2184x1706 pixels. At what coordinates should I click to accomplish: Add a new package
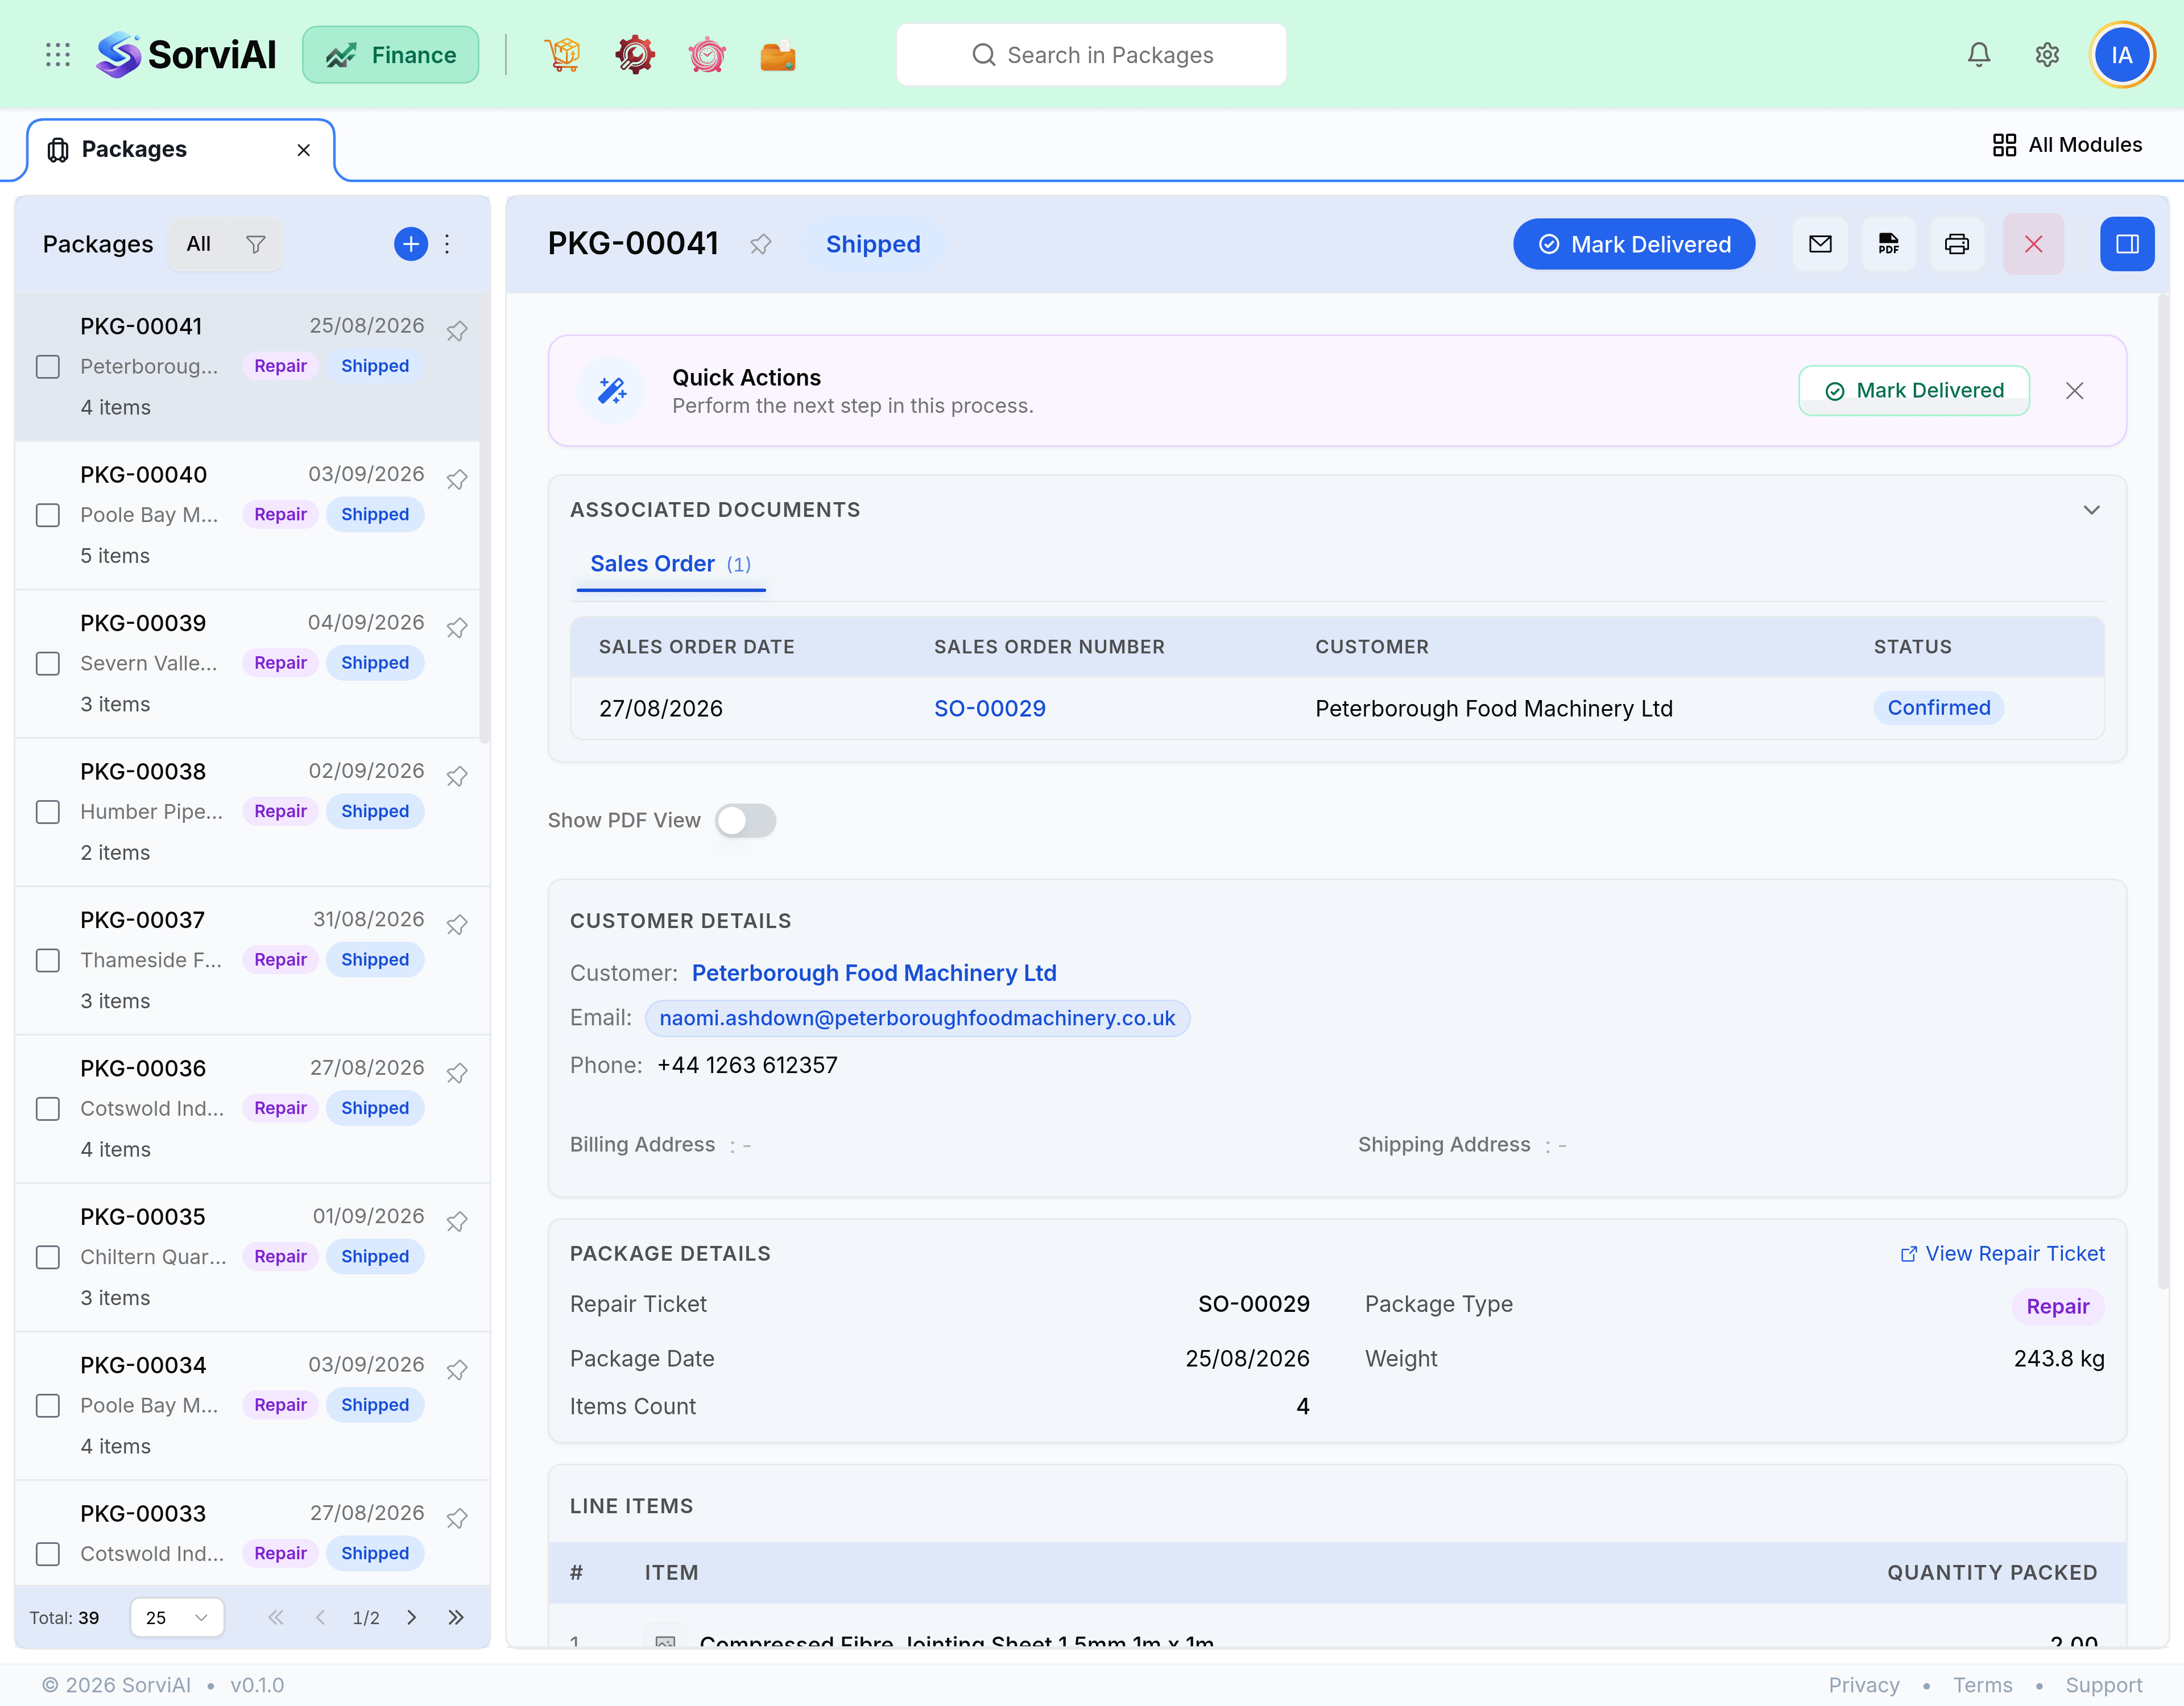pos(411,244)
